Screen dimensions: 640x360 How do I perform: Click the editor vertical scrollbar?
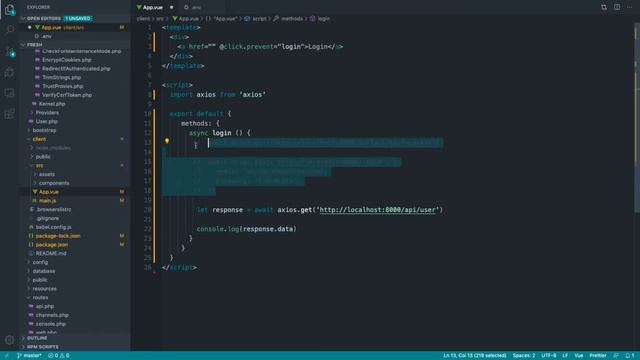point(637,118)
